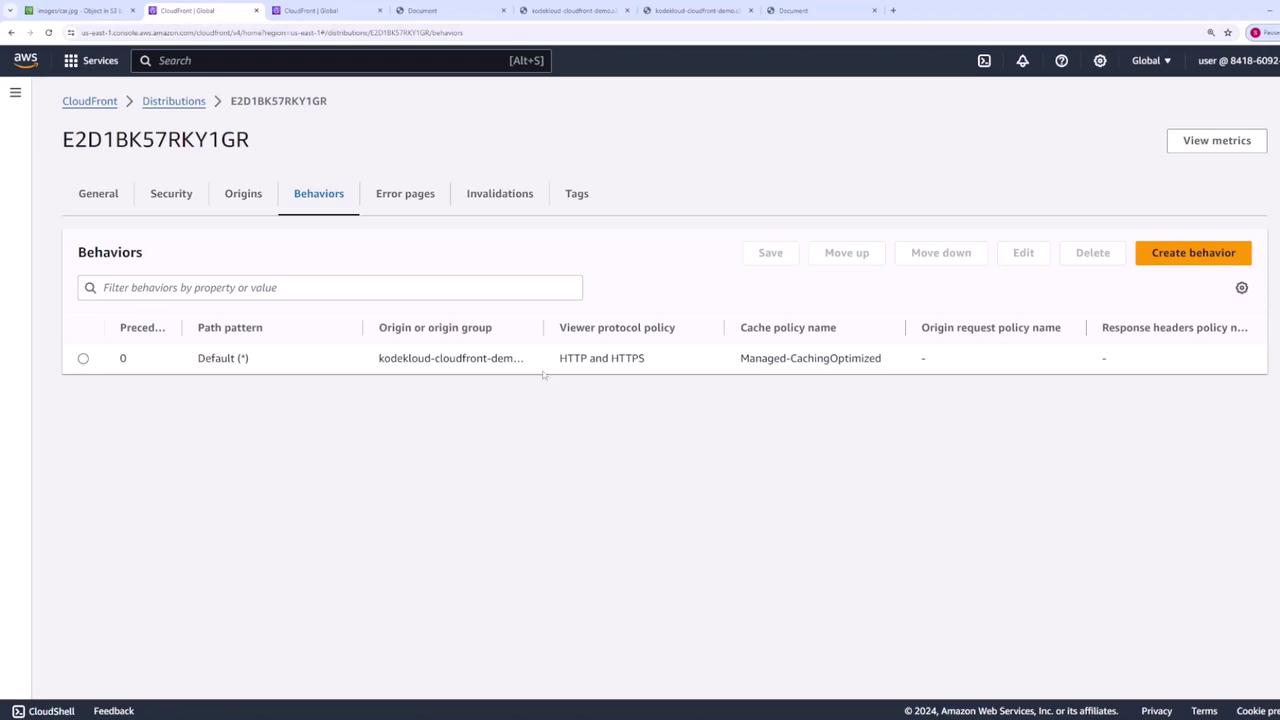The height and width of the screenshot is (720, 1280).
Task: Switch to the General tab
Action: [x=98, y=194]
